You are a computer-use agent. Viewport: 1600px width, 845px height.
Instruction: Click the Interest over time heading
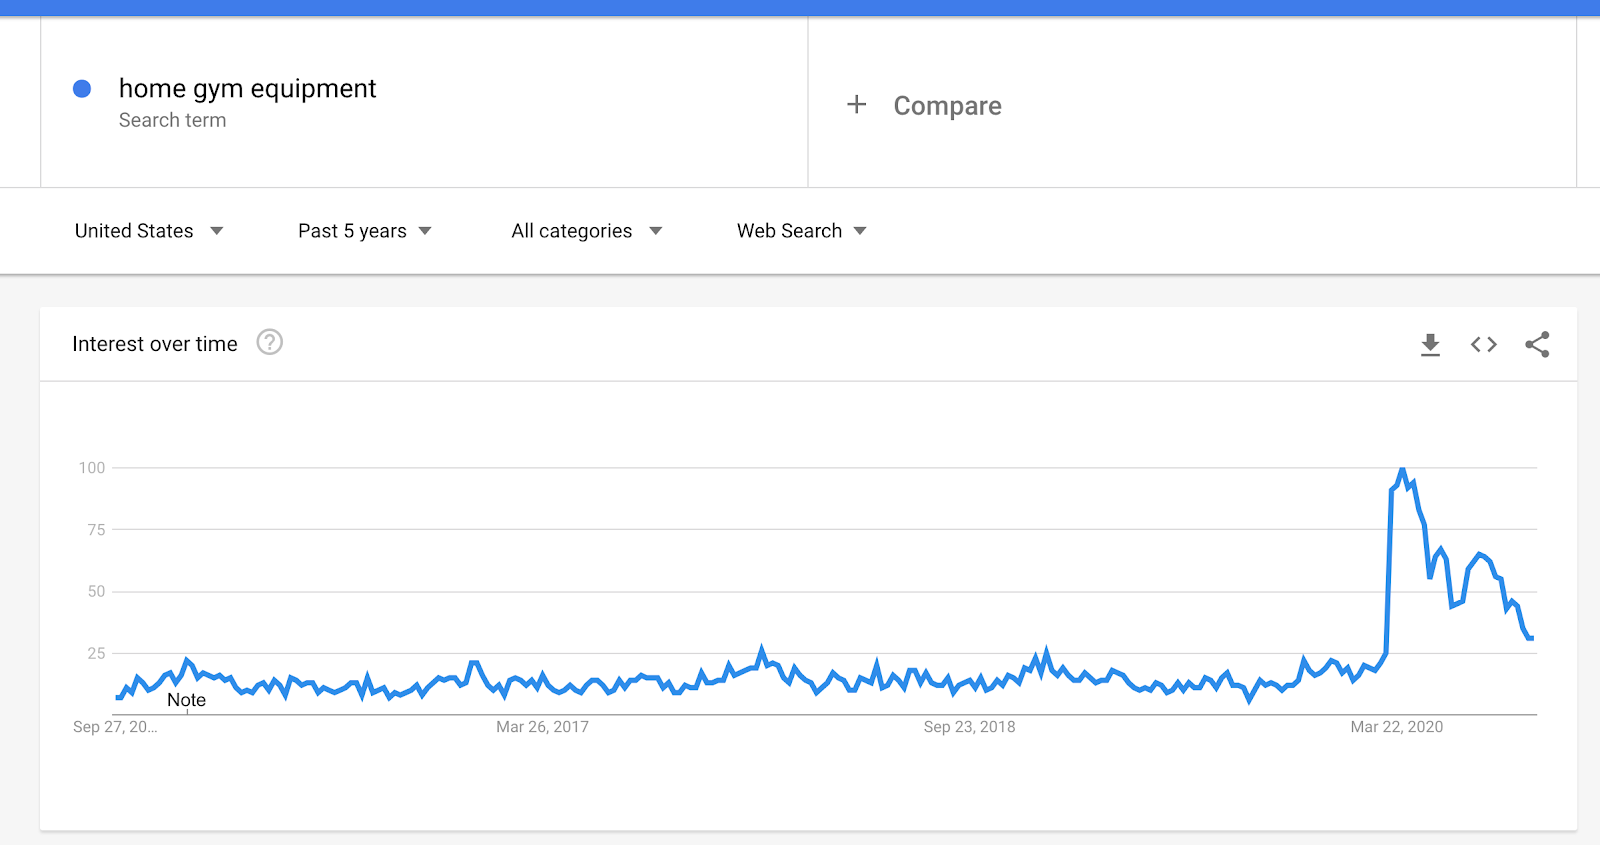pos(155,344)
